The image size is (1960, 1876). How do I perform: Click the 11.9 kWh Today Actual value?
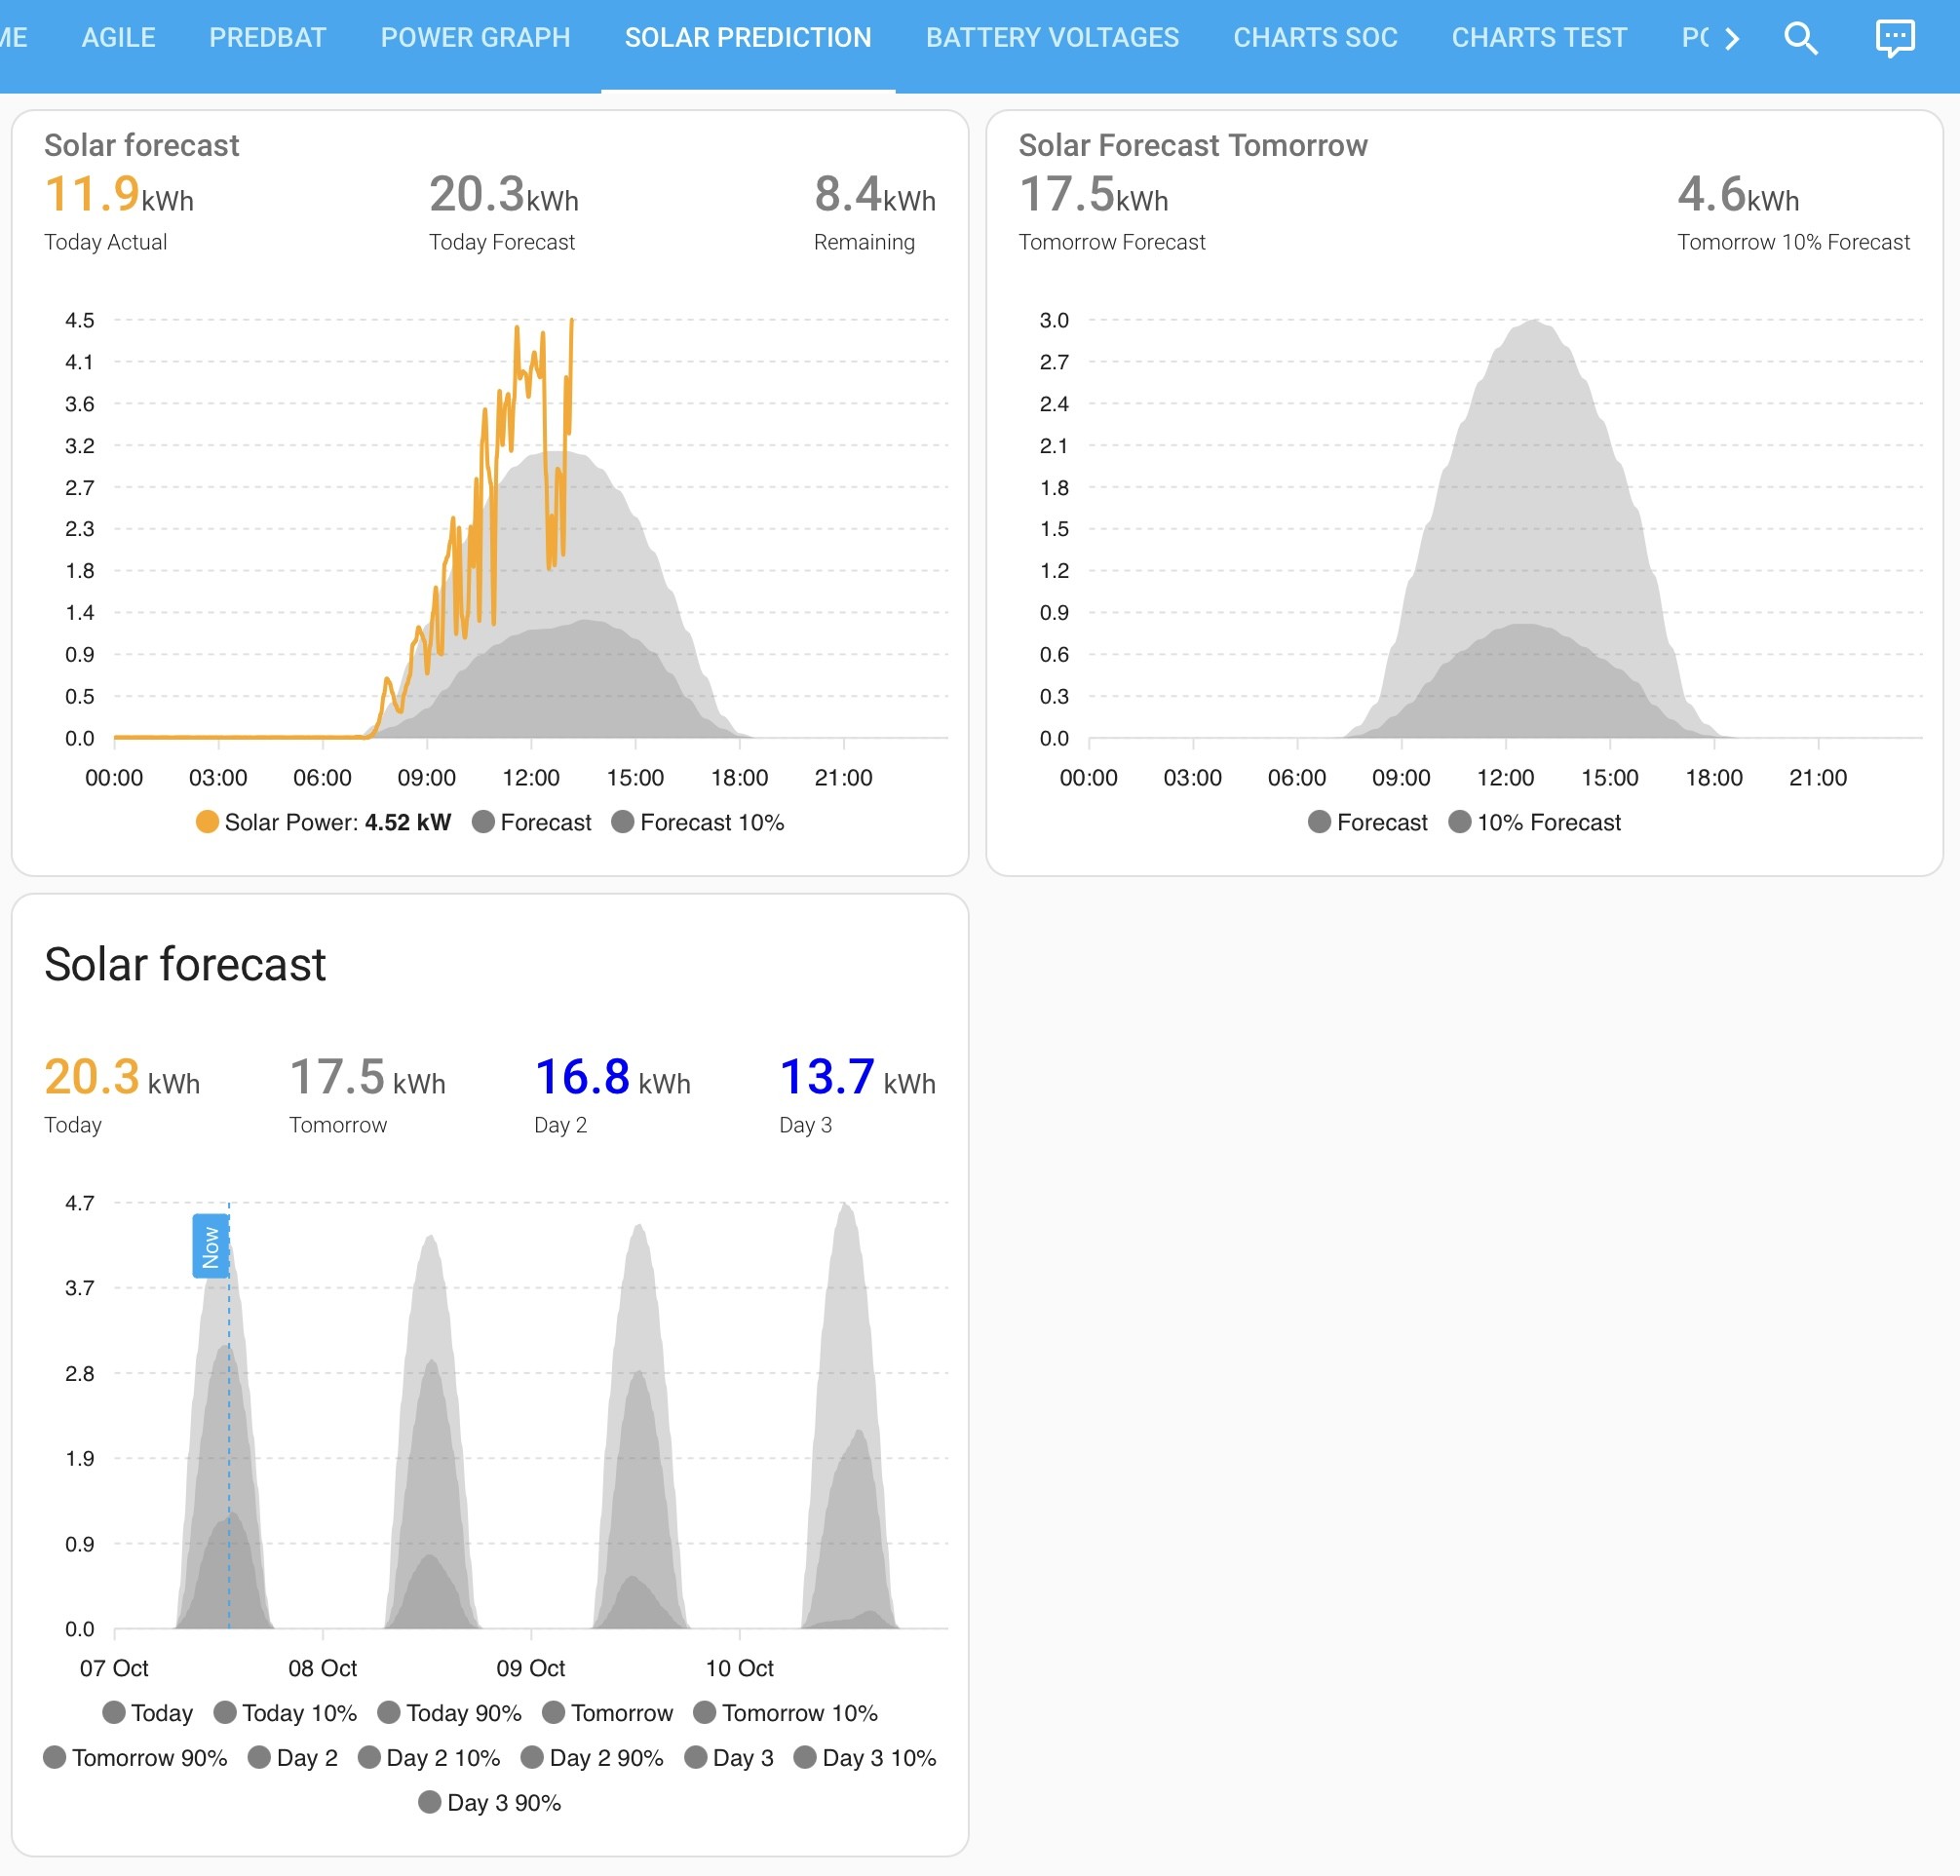coord(119,195)
